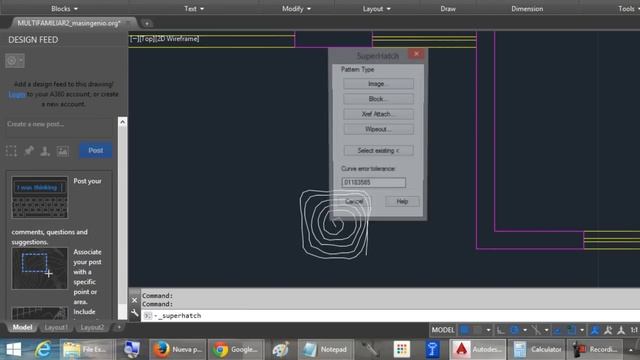Choose Image pattern type in SuperHatch
The image size is (640, 360).
(x=378, y=84)
